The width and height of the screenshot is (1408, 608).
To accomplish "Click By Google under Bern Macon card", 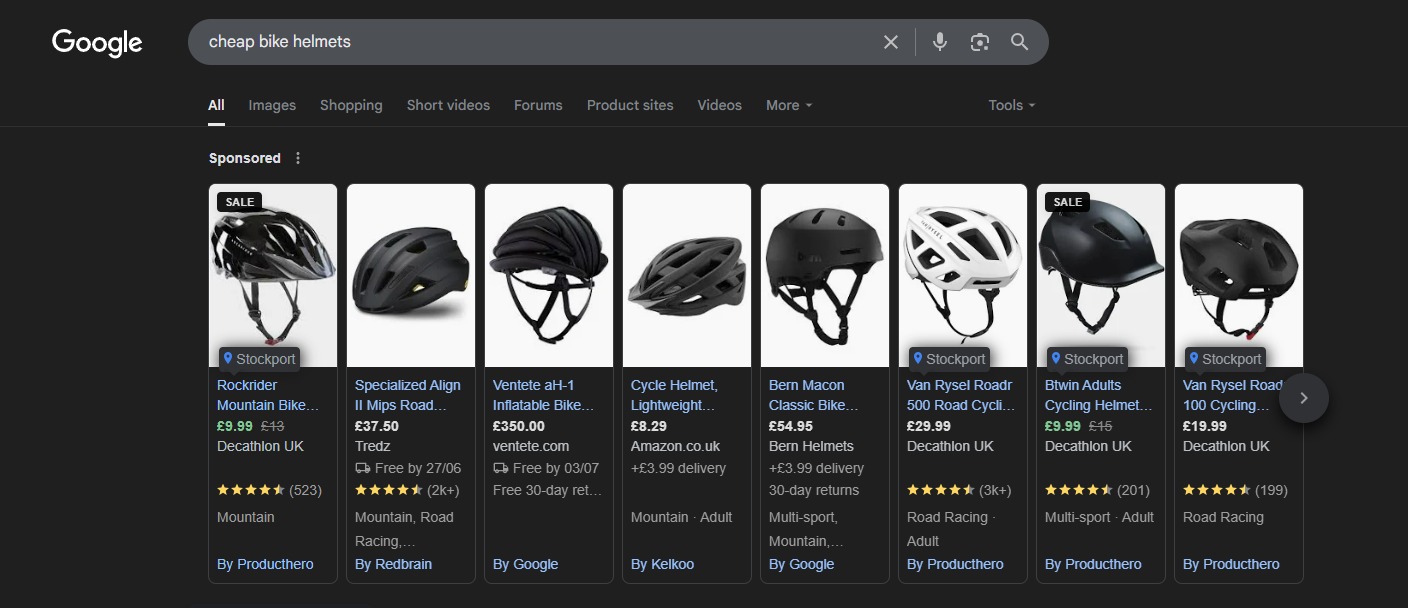I will [802, 564].
